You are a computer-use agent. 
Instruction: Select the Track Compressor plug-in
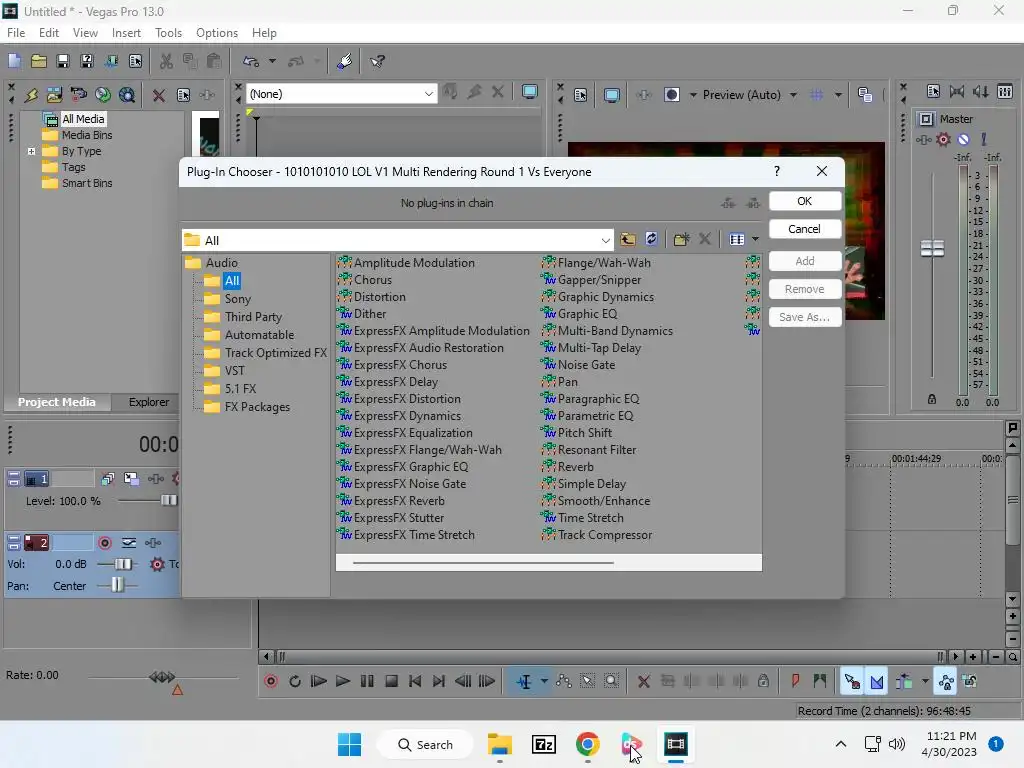(x=605, y=535)
